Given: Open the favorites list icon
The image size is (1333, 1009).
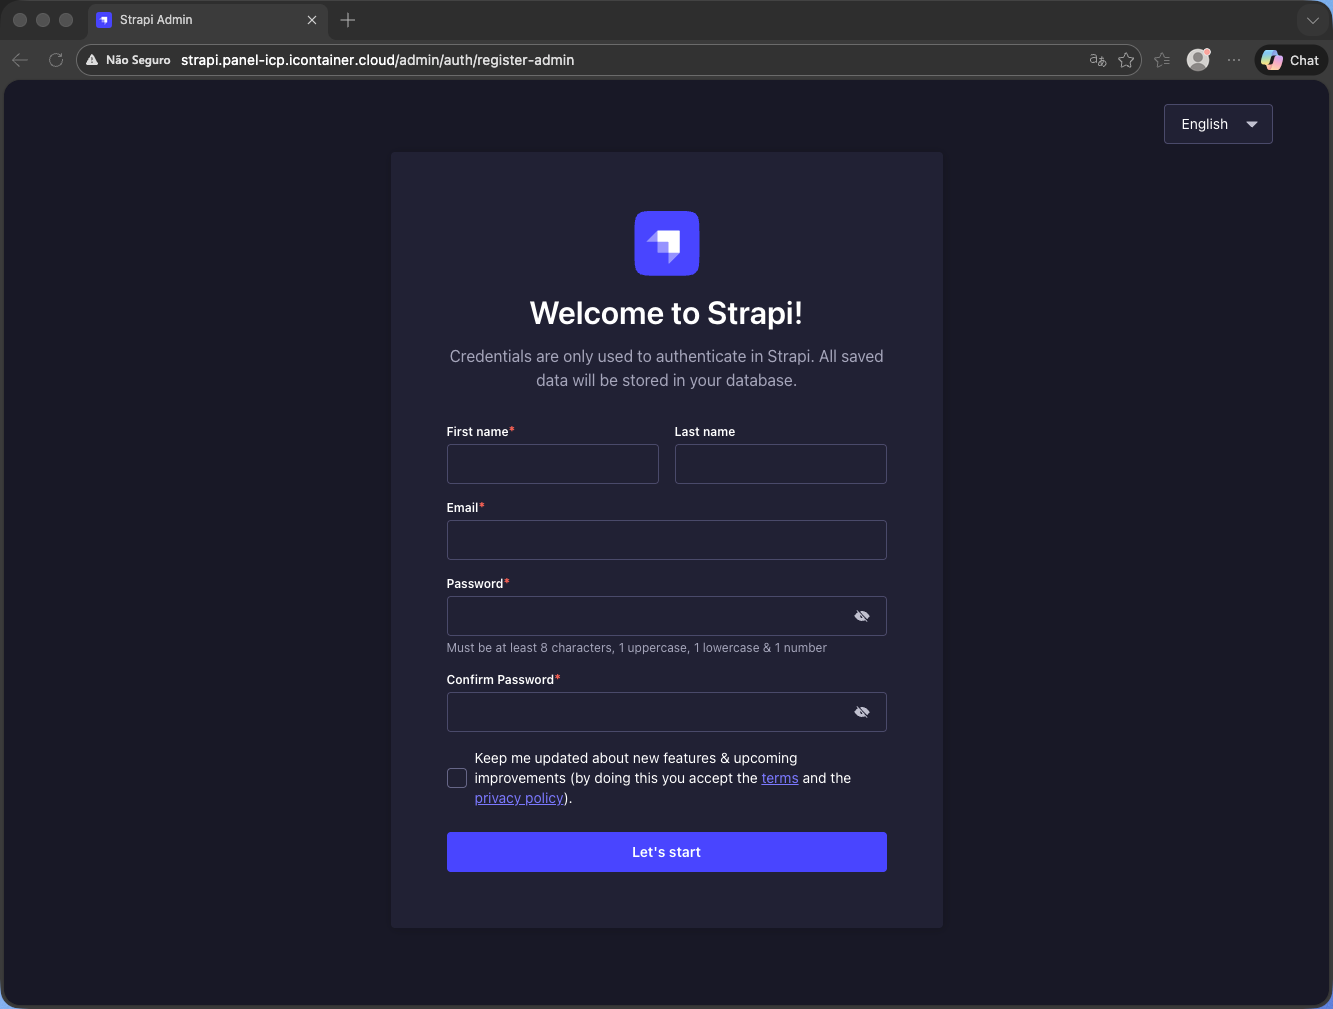Looking at the screenshot, I should pyautogui.click(x=1162, y=60).
